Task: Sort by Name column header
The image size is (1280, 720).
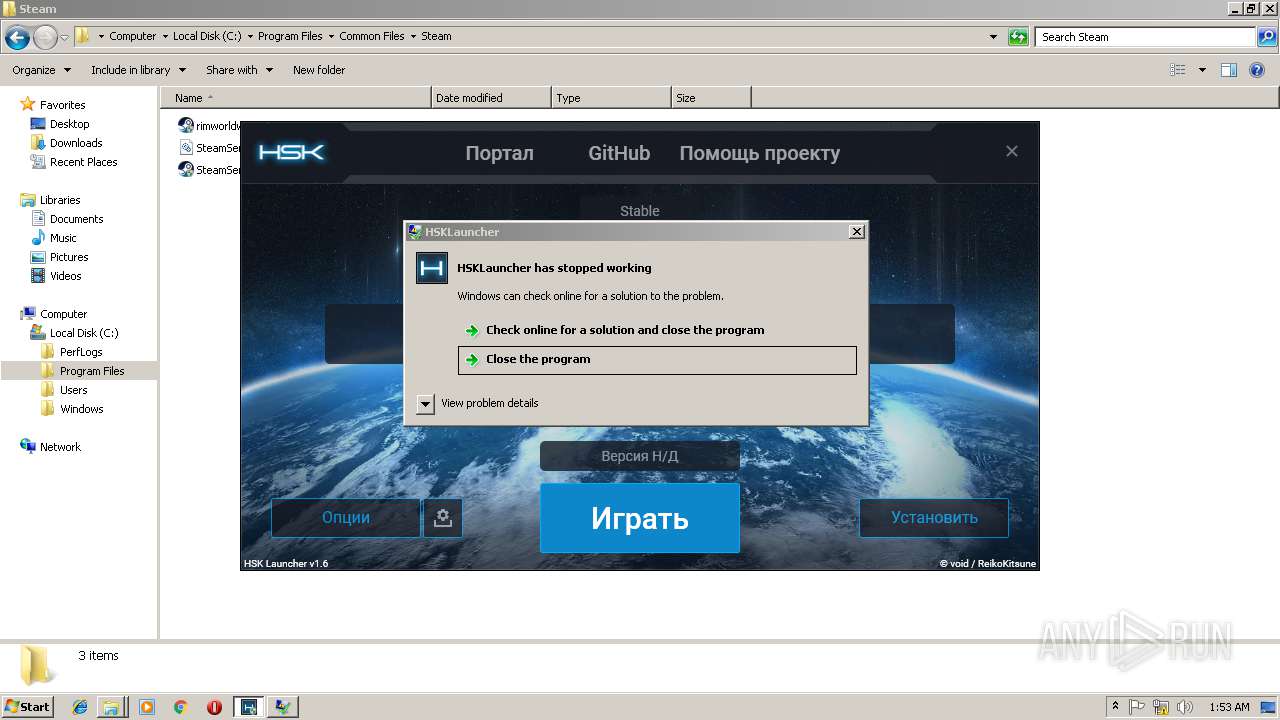Action: tap(295, 98)
